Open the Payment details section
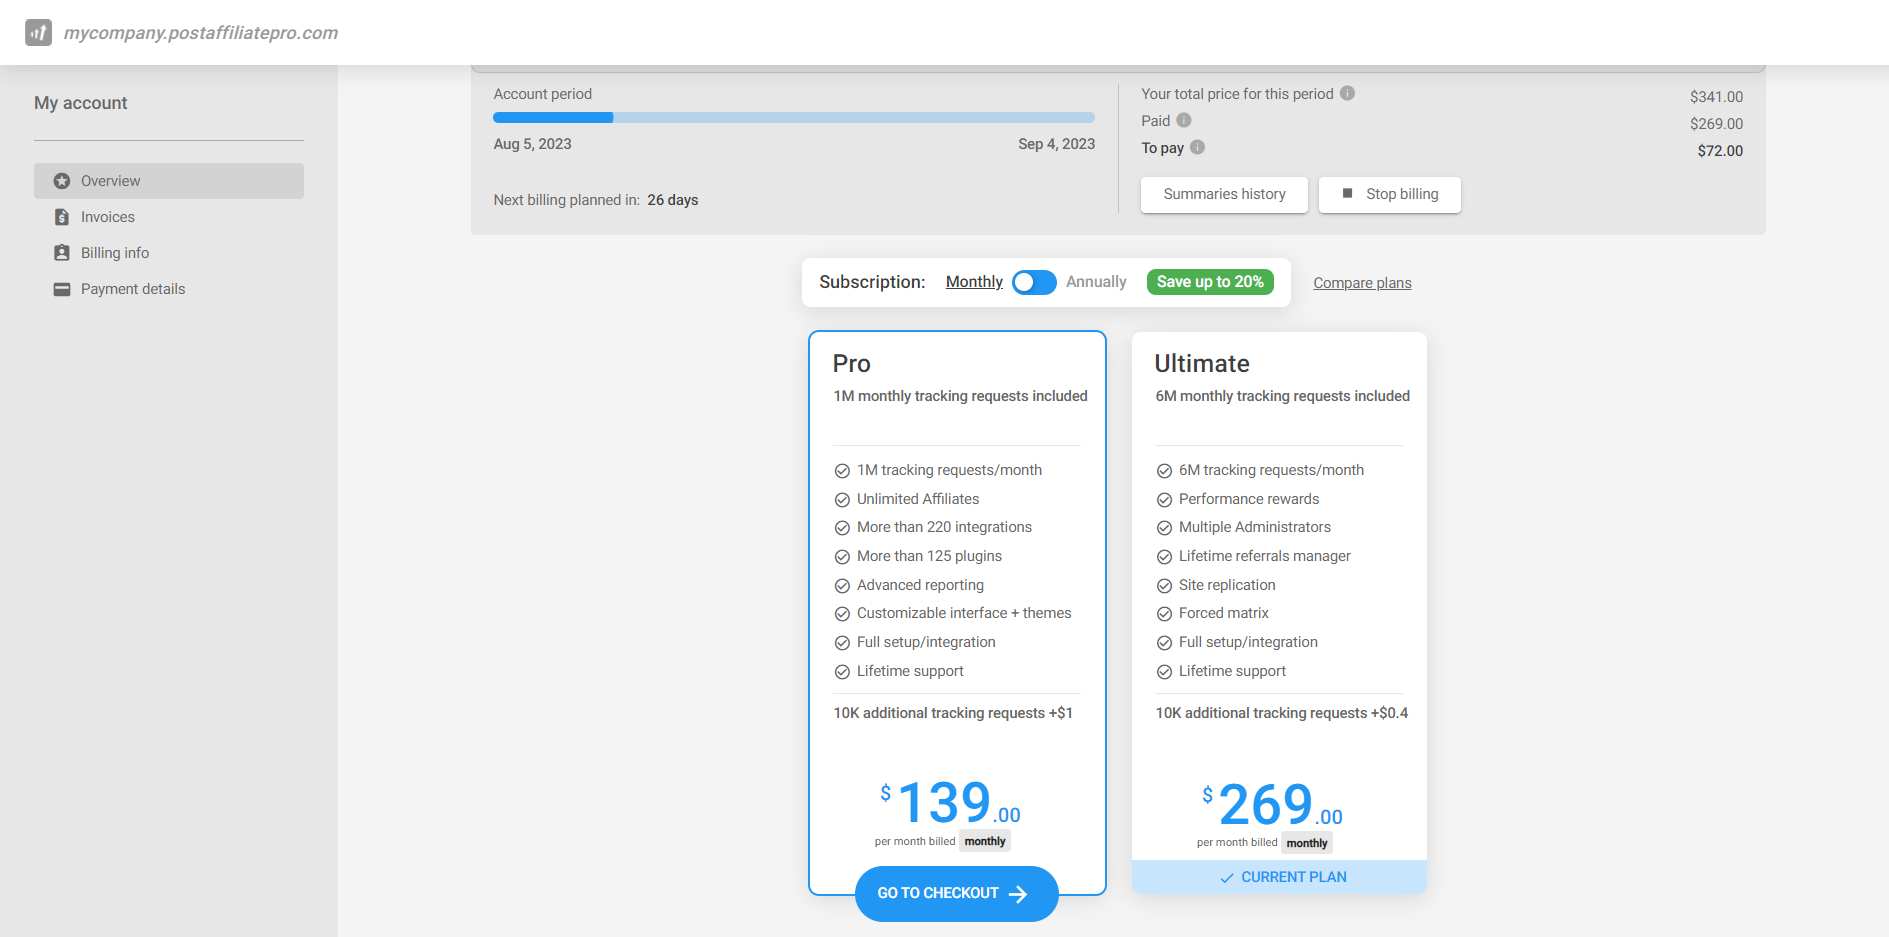 [169, 289]
